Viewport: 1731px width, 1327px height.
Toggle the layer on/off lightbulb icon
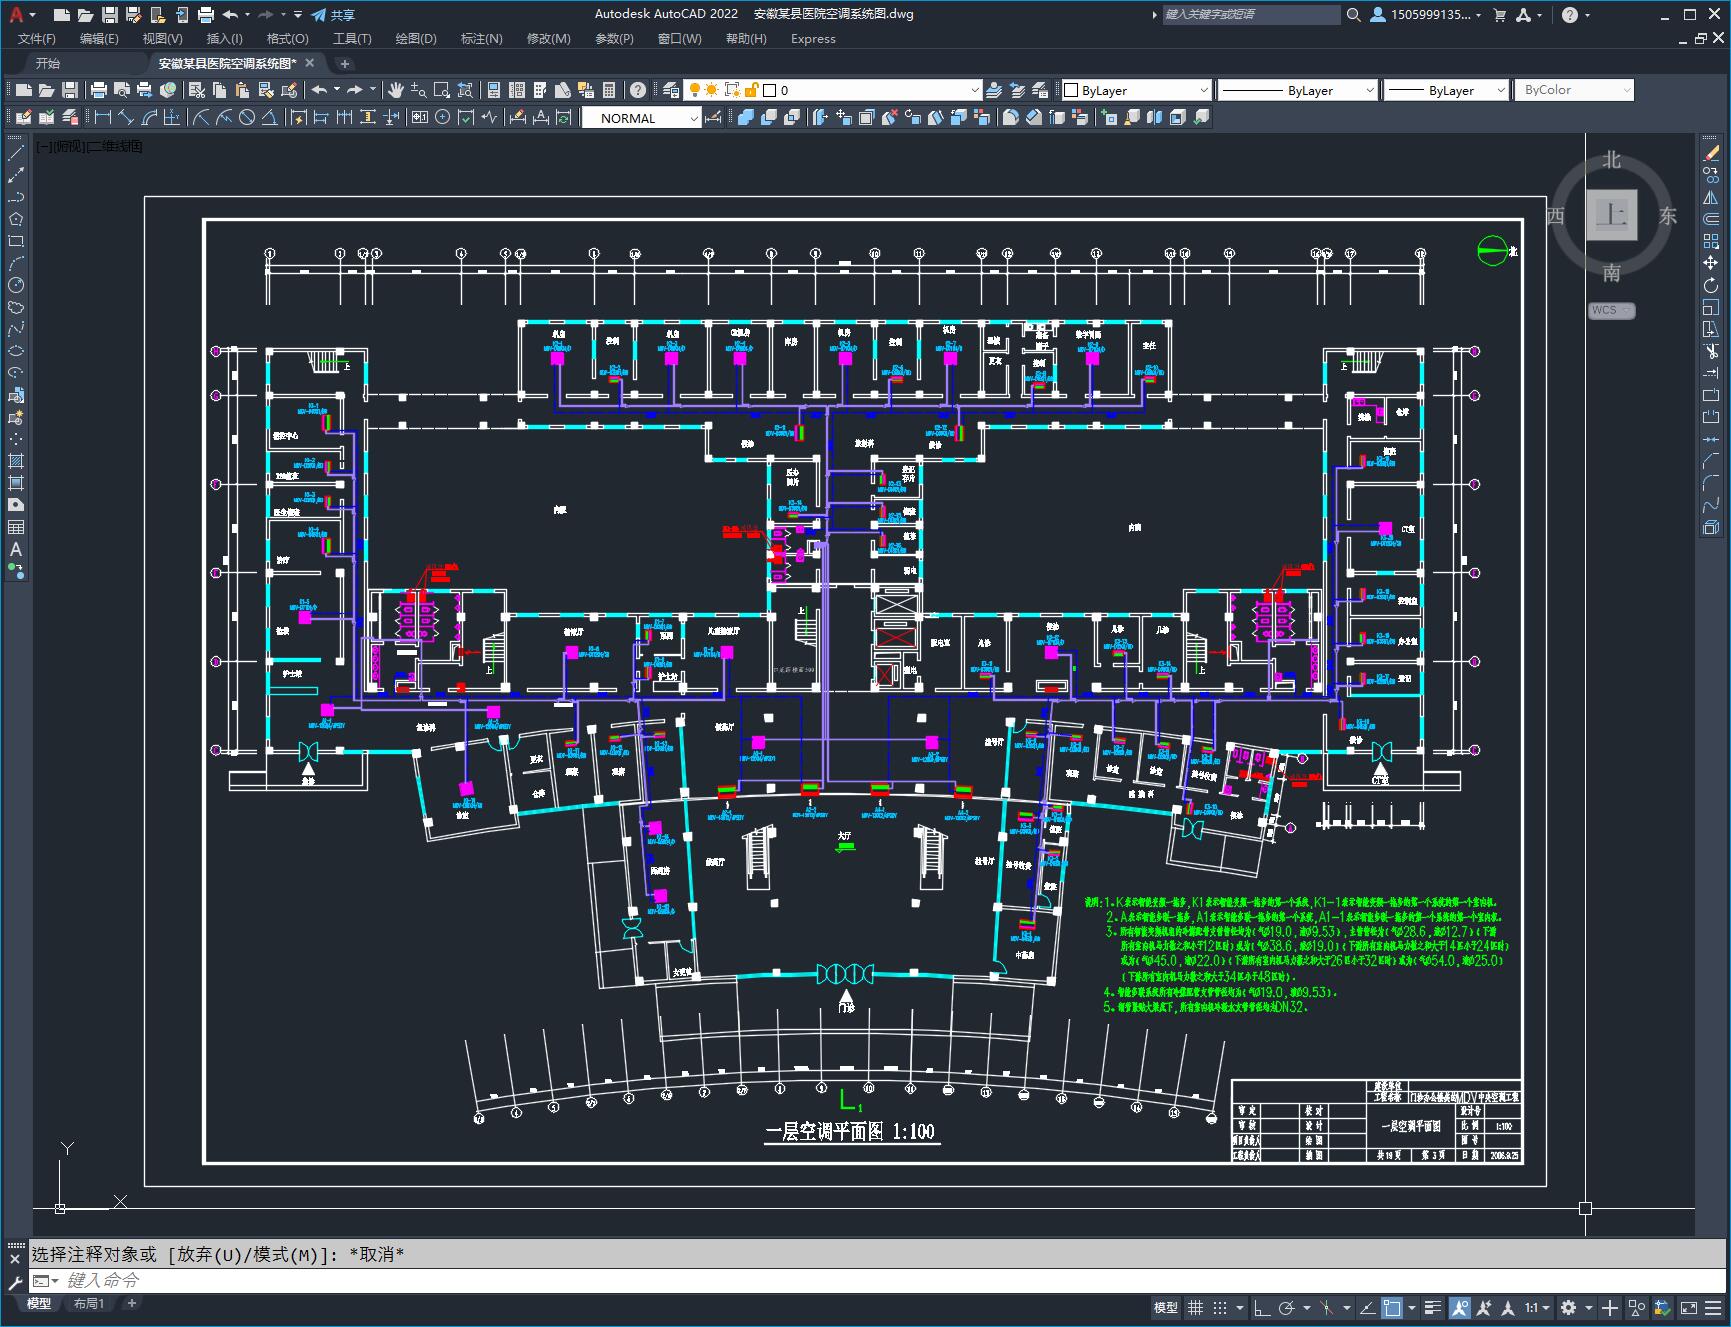tap(695, 90)
